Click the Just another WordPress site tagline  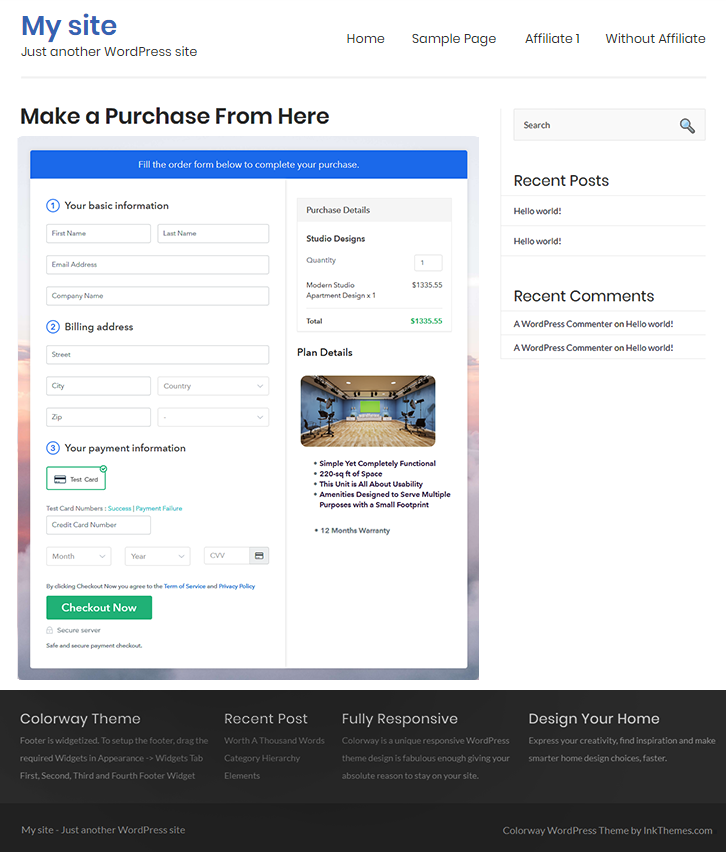tap(109, 52)
